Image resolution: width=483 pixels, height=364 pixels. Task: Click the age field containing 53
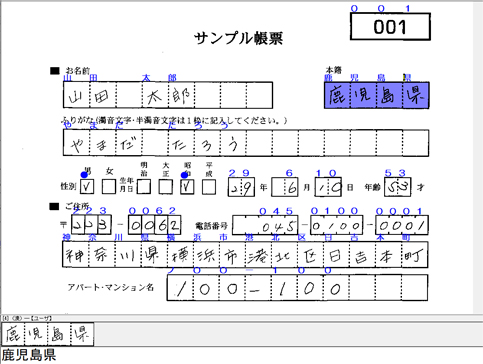(398, 187)
